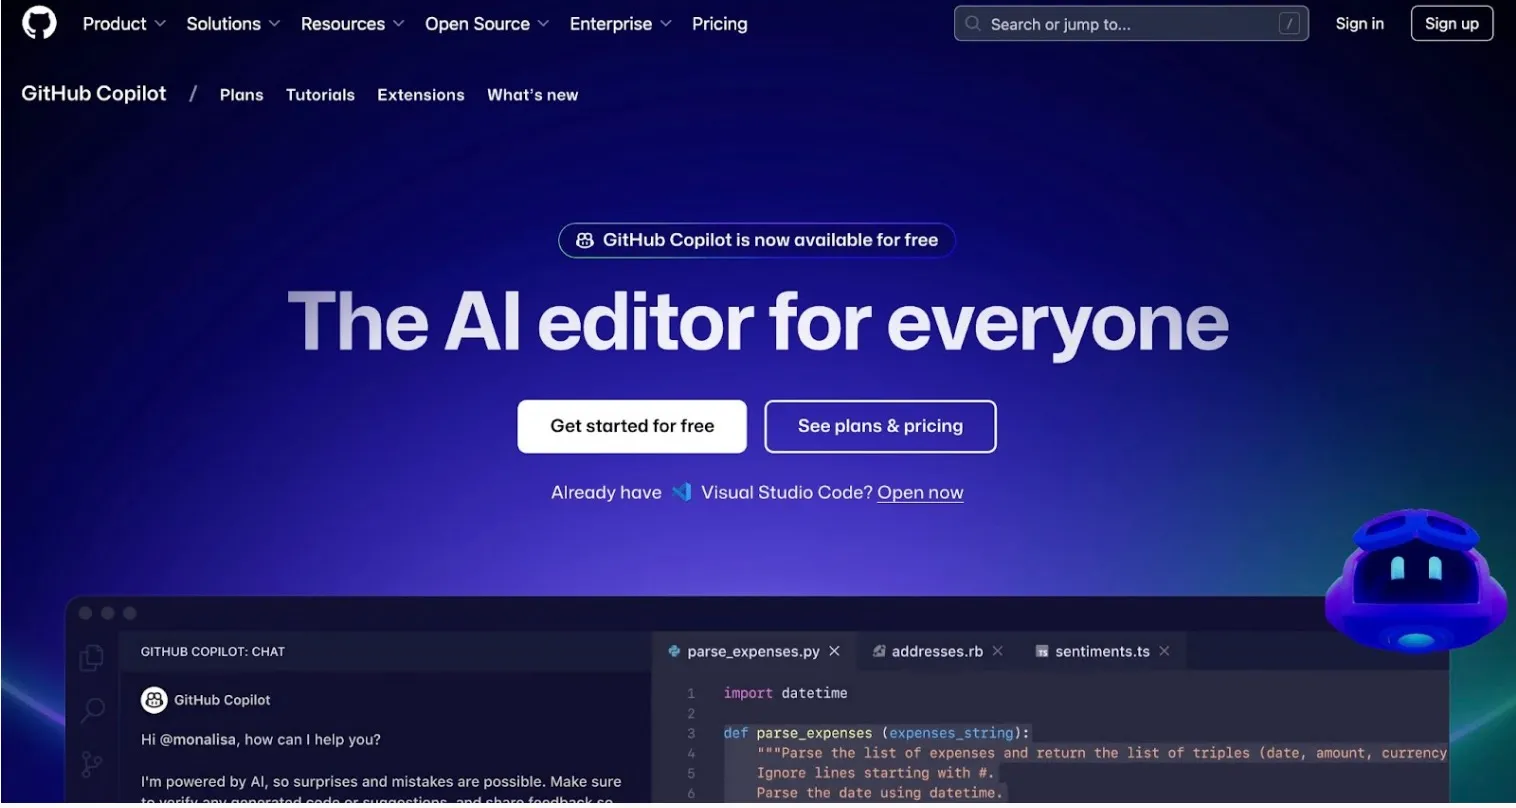Expand the Open Source menu
The height and width of the screenshot is (808, 1516).
tap(487, 24)
